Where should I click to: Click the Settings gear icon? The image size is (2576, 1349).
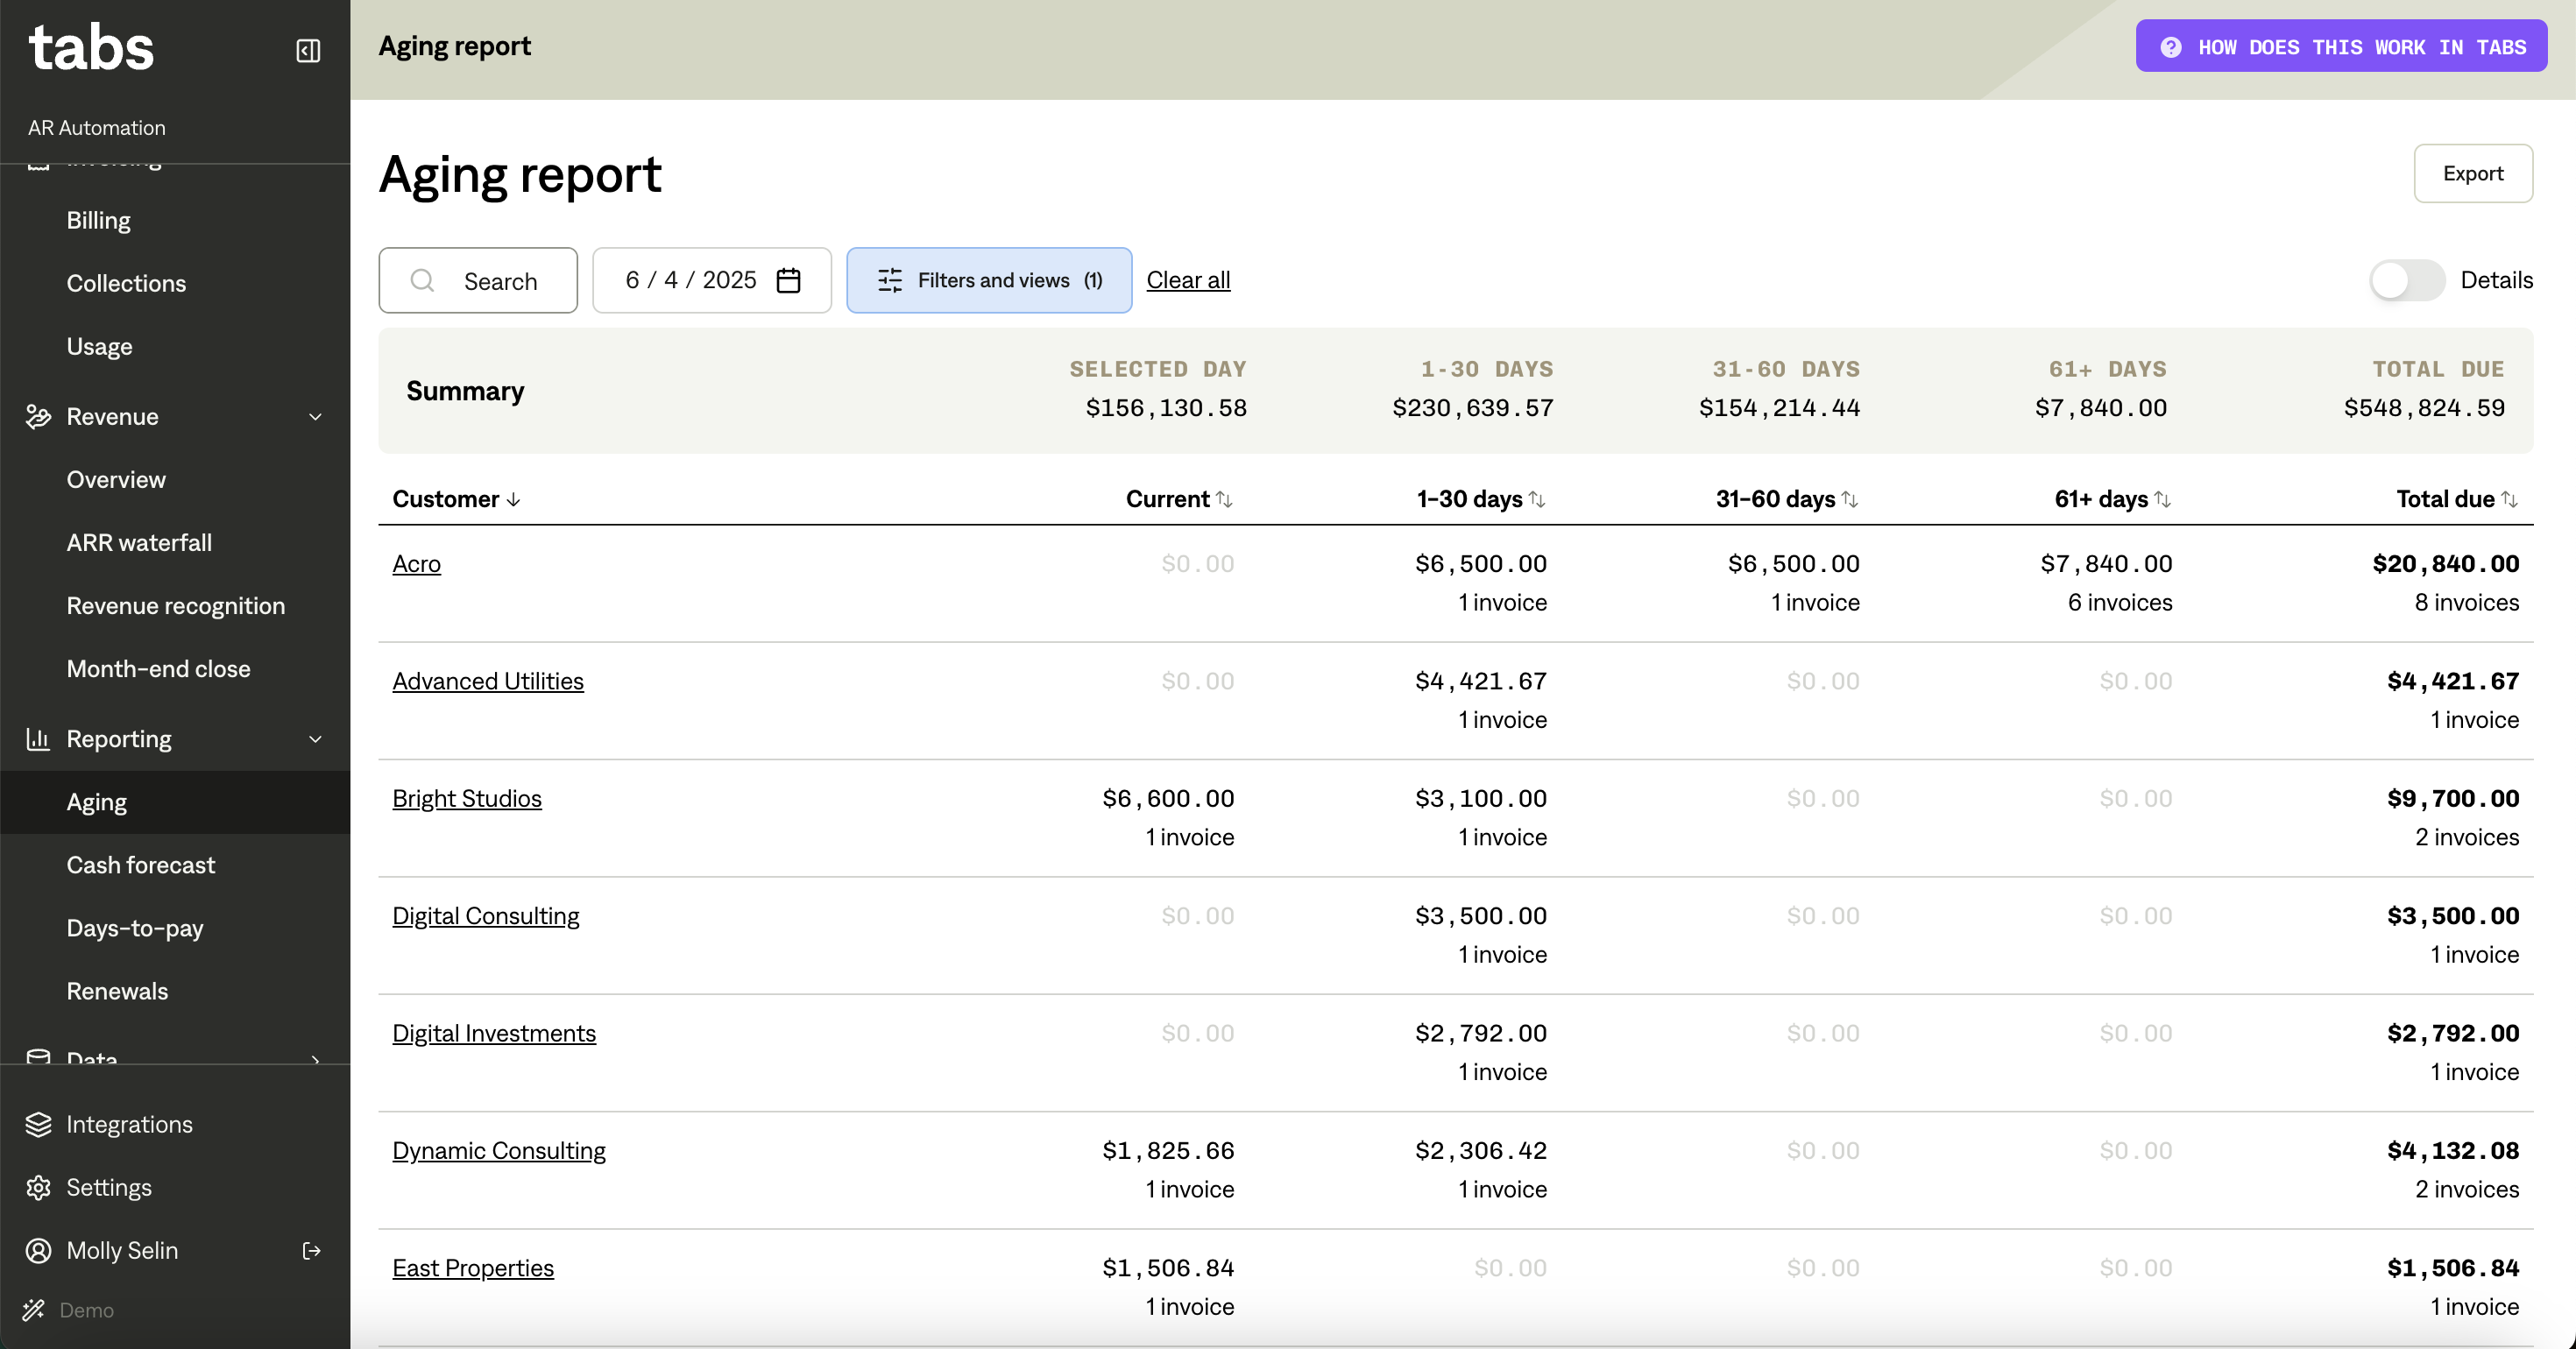(38, 1187)
